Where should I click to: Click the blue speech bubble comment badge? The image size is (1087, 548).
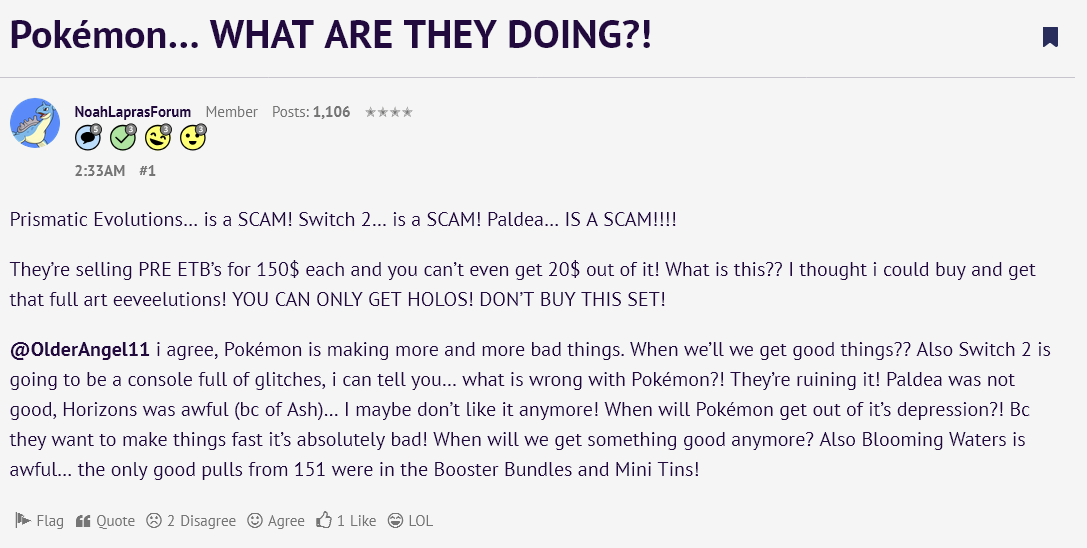tap(88, 138)
